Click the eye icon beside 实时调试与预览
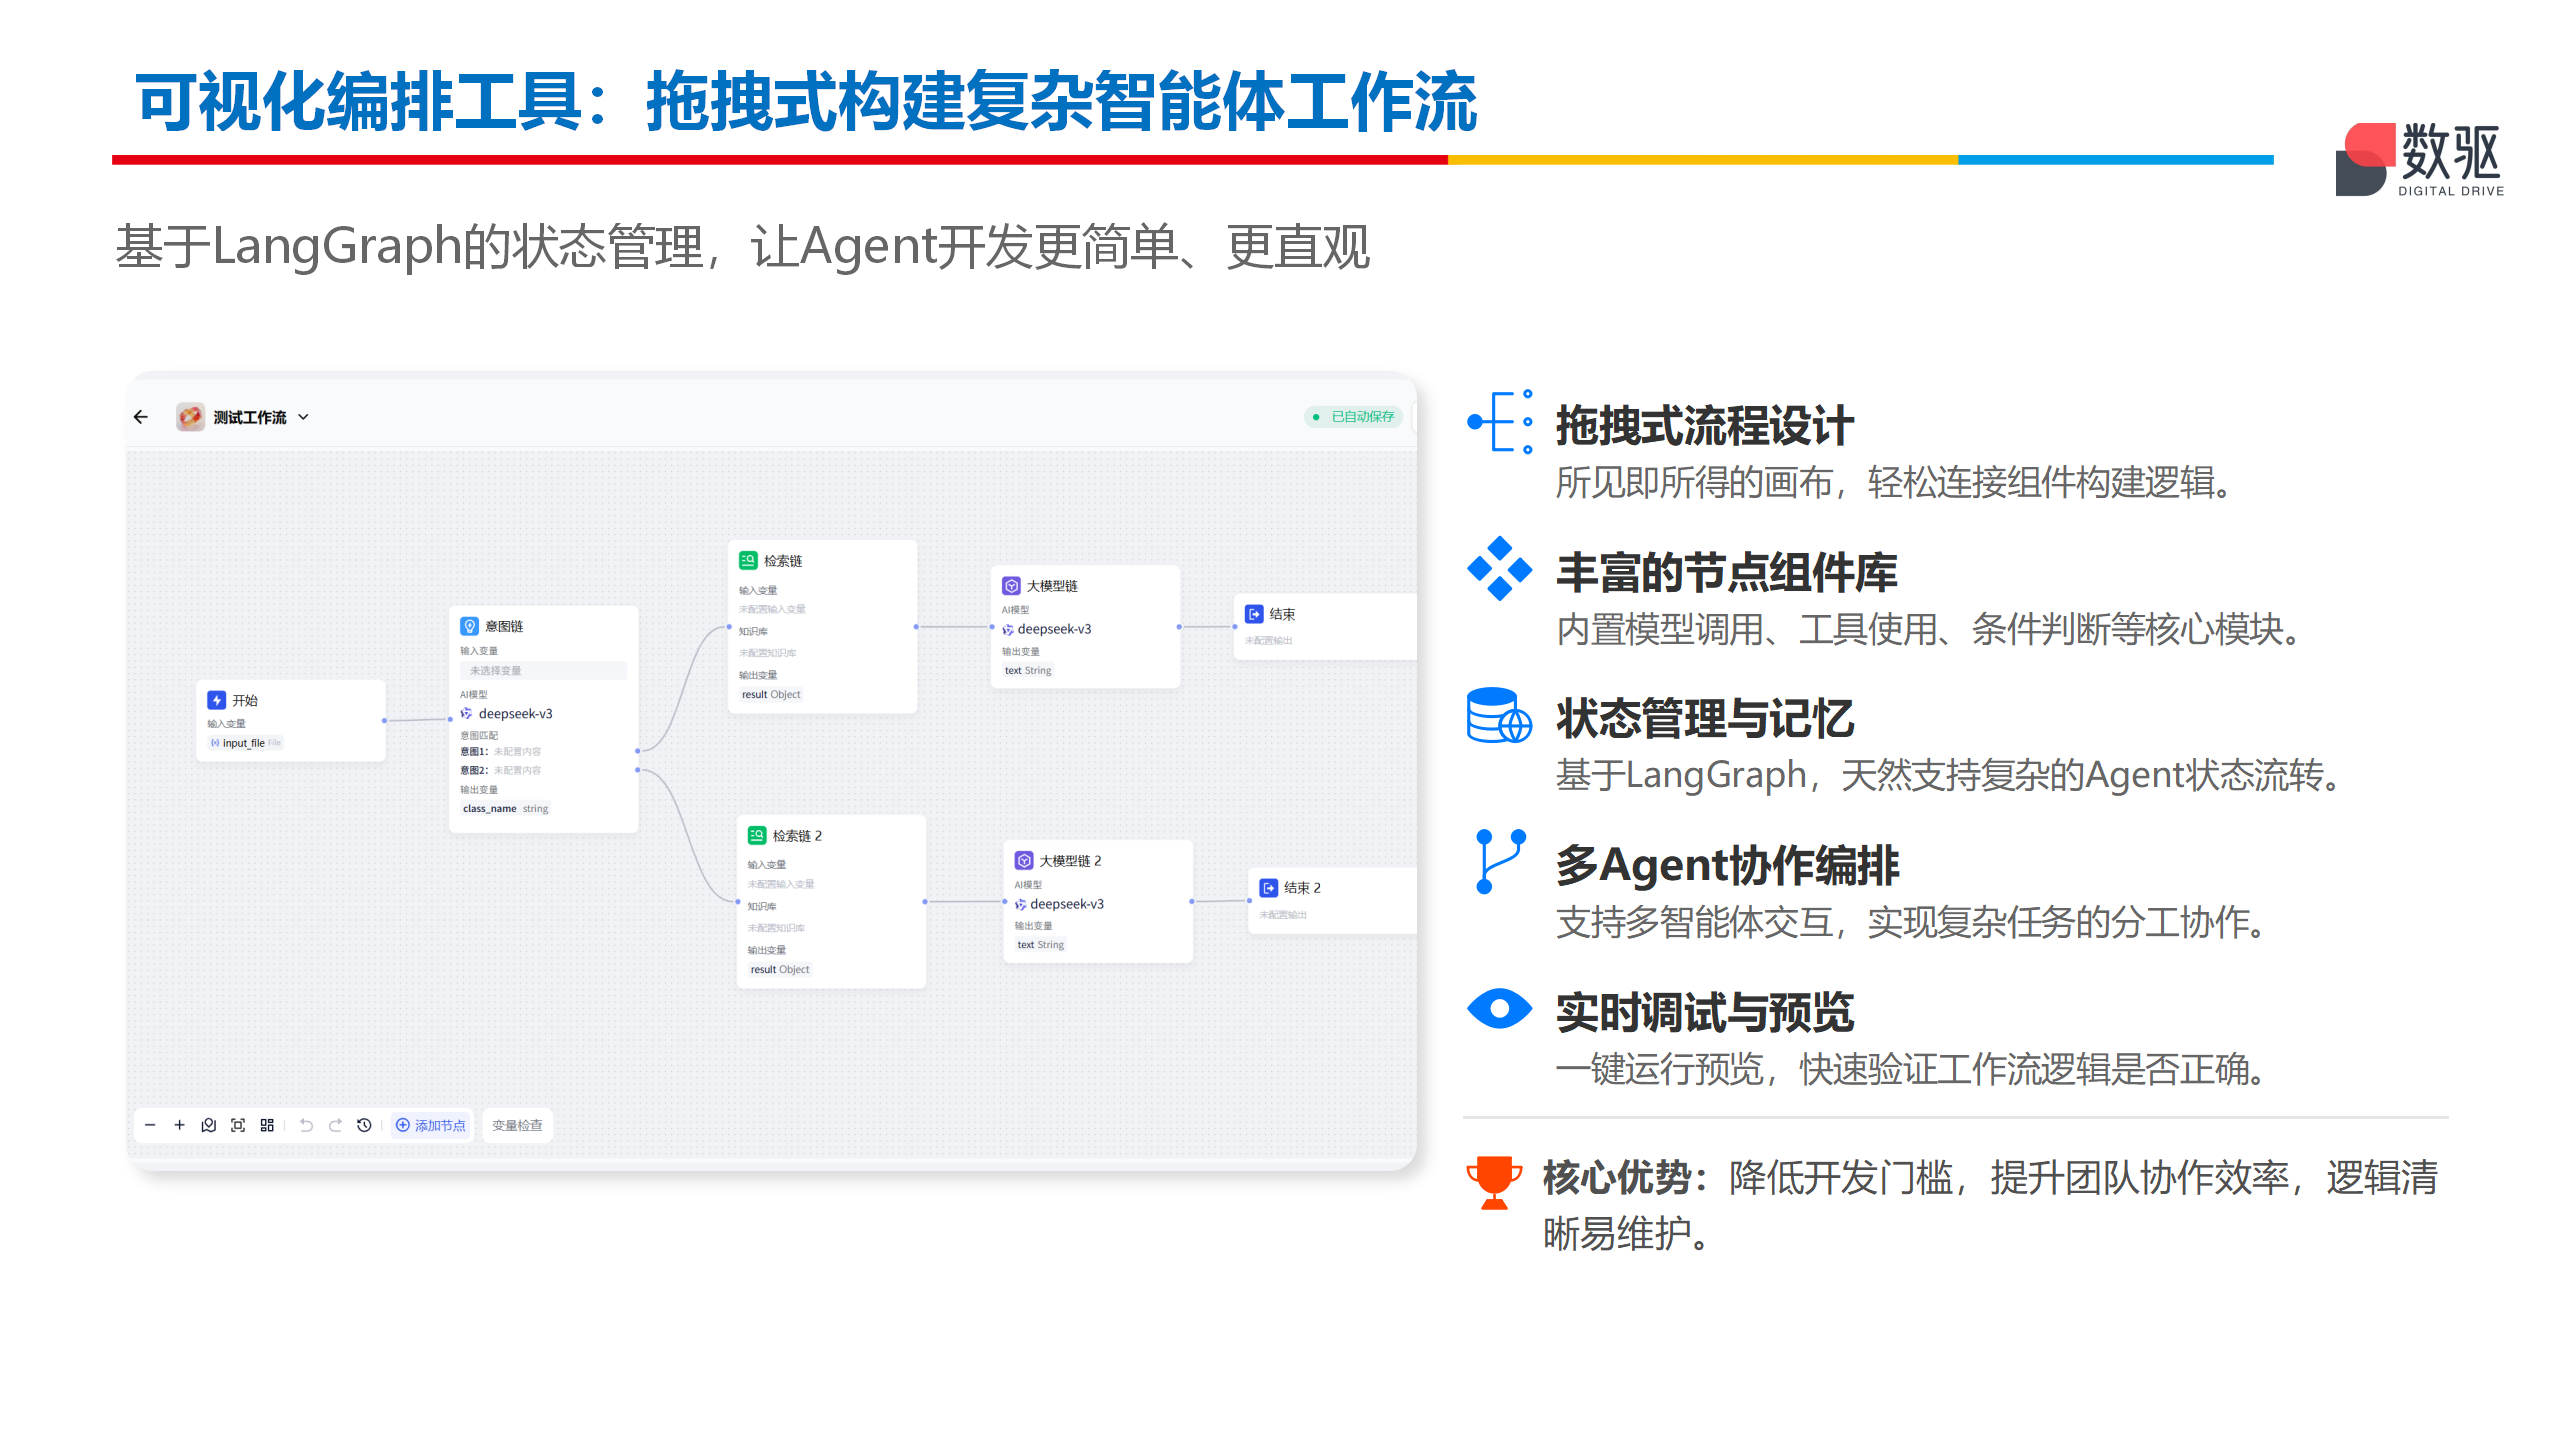This screenshot has height=1440, width=2560. 1500,1009
